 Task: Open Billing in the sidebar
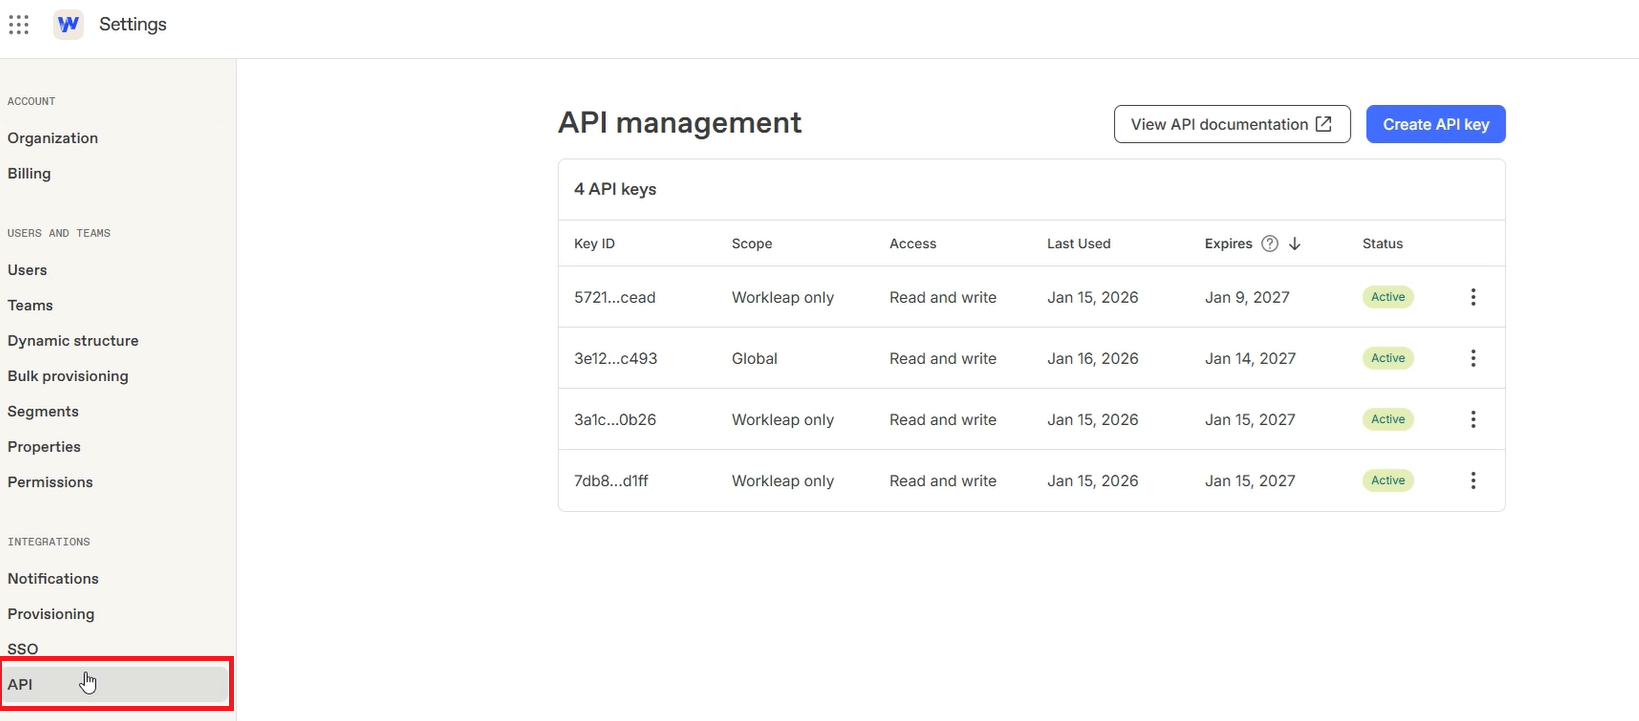point(29,173)
